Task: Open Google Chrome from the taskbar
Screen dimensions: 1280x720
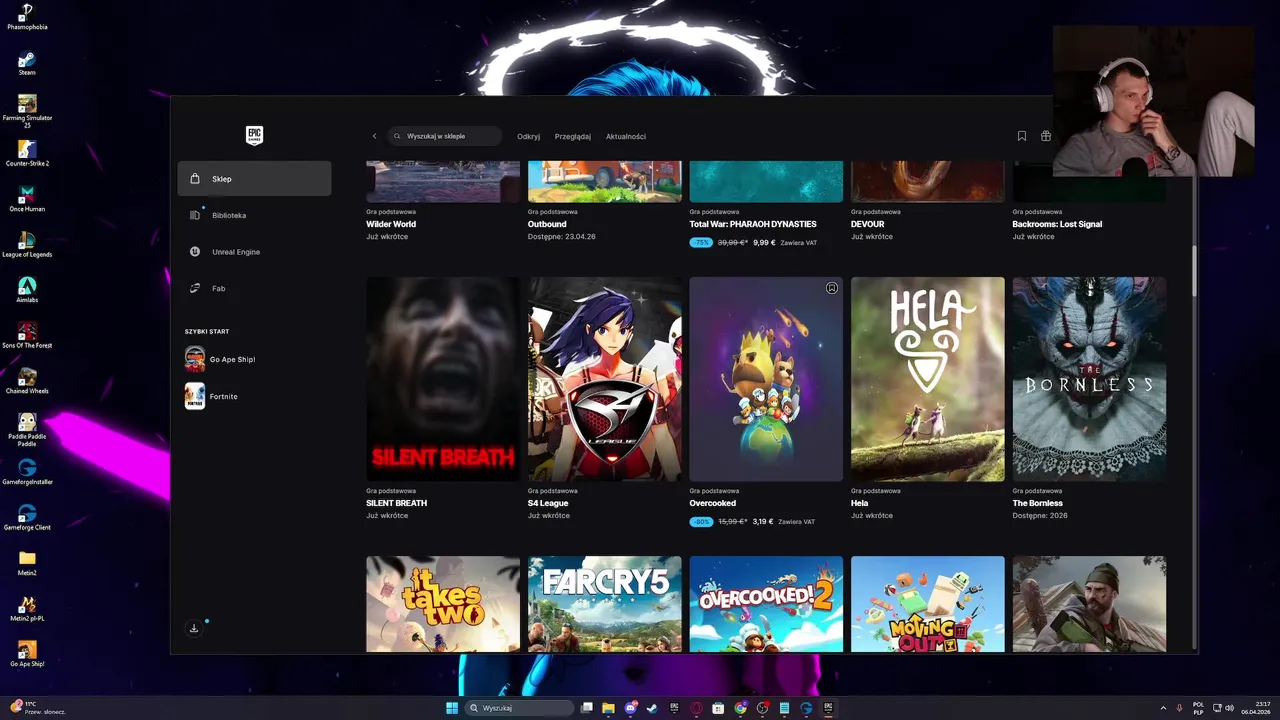Action: pyautogui.click(x=740, y=708)
